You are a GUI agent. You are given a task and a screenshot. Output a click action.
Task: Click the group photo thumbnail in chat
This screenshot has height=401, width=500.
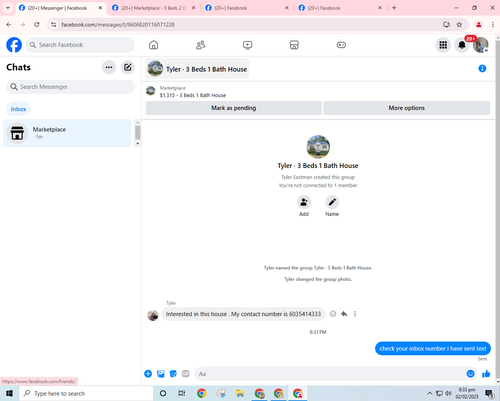(x=318, y=147)
